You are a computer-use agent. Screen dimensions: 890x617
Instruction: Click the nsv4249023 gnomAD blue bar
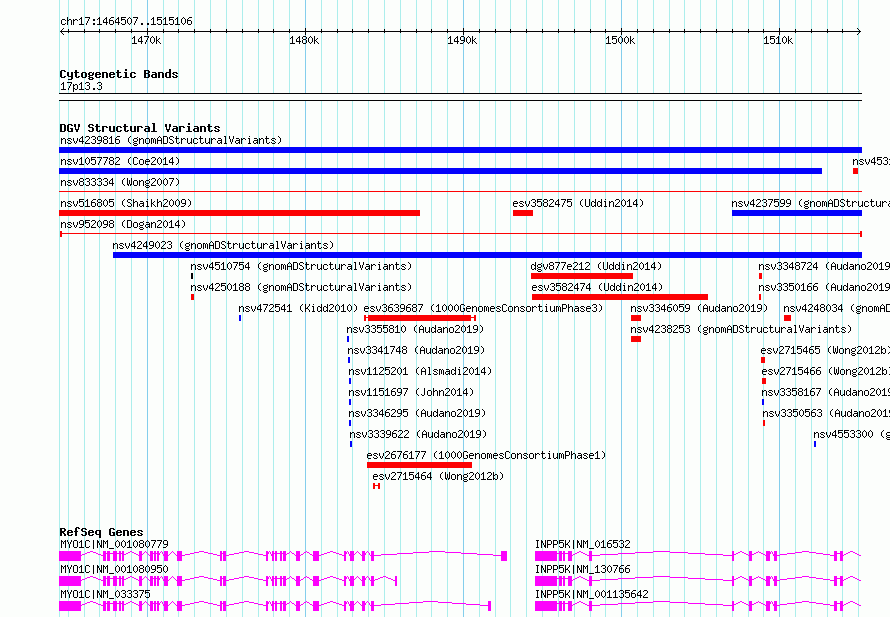coord(487,255)
